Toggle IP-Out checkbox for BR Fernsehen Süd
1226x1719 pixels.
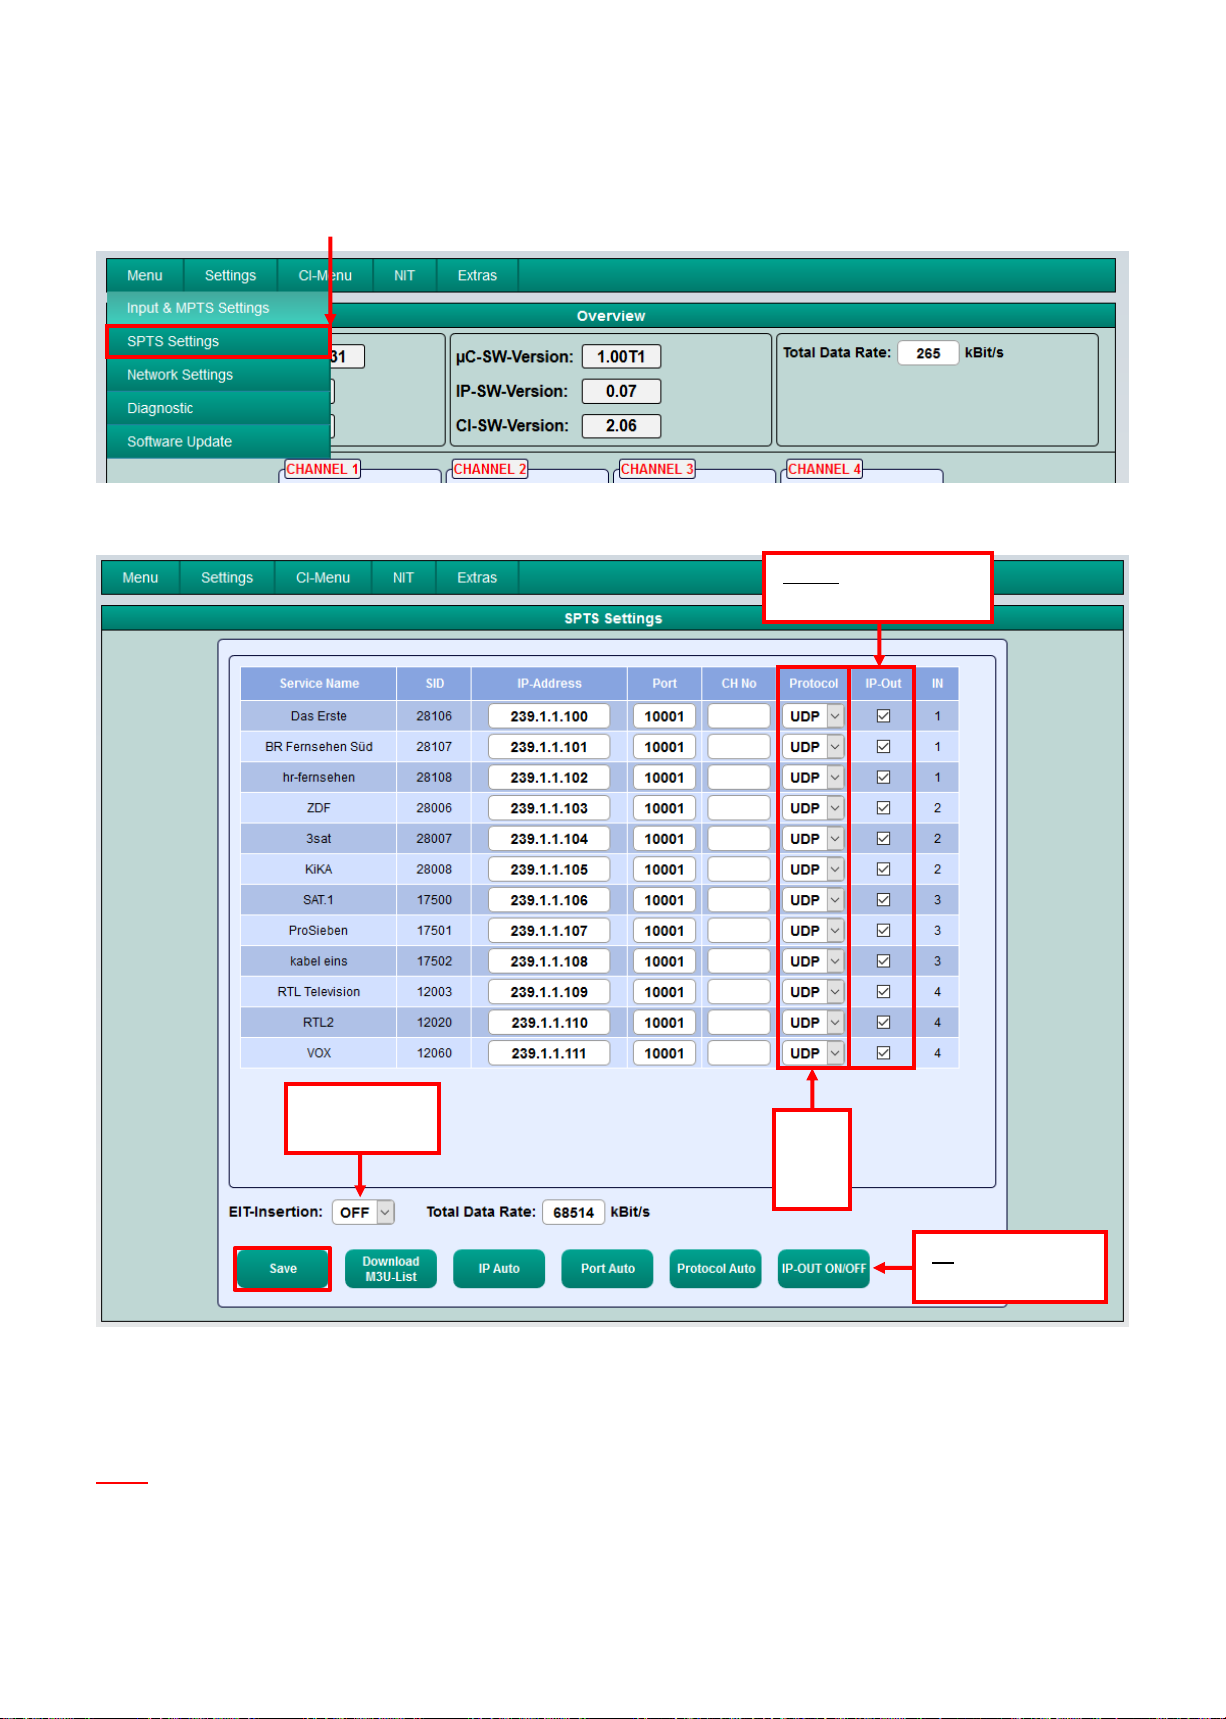(x=884, y=747)
